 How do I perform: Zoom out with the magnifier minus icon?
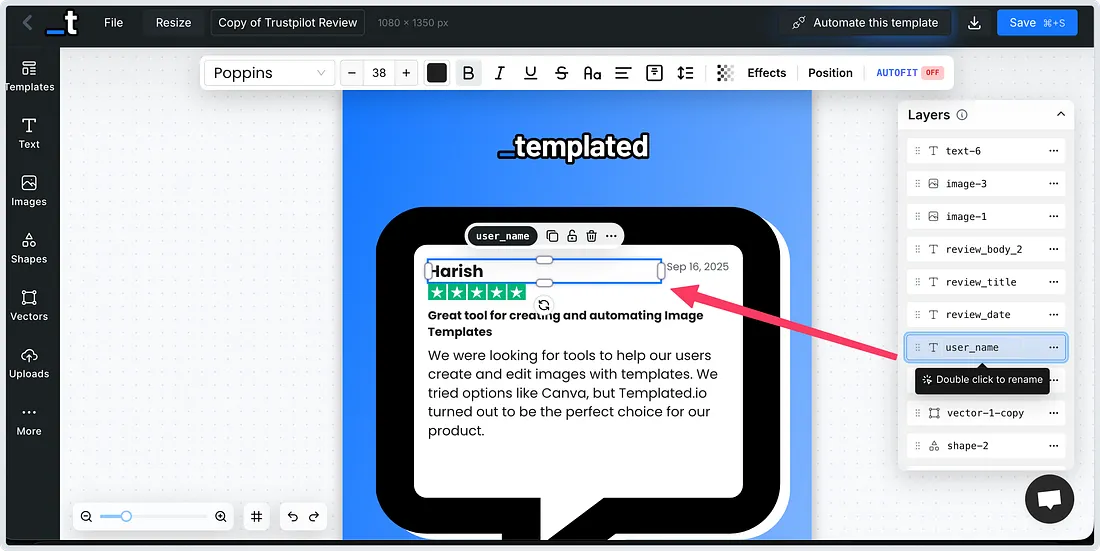tap(86, 517)
